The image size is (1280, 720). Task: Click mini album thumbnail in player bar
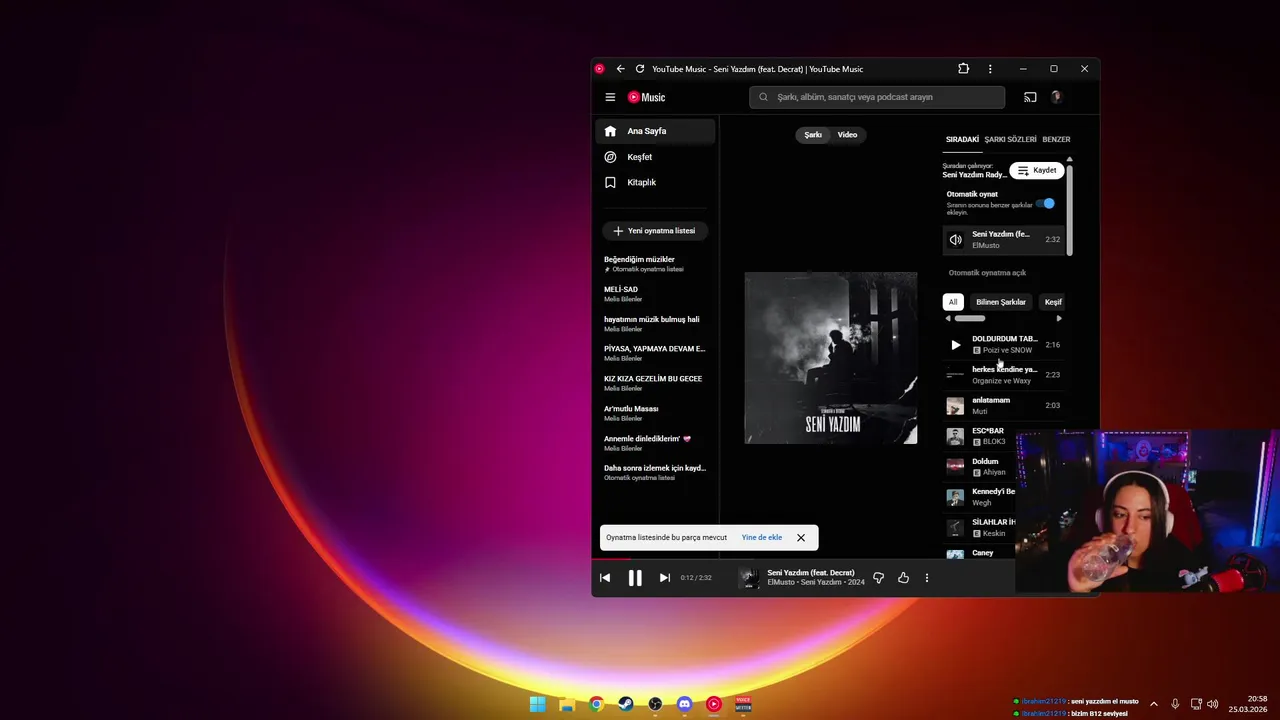[x=748, y=578]
